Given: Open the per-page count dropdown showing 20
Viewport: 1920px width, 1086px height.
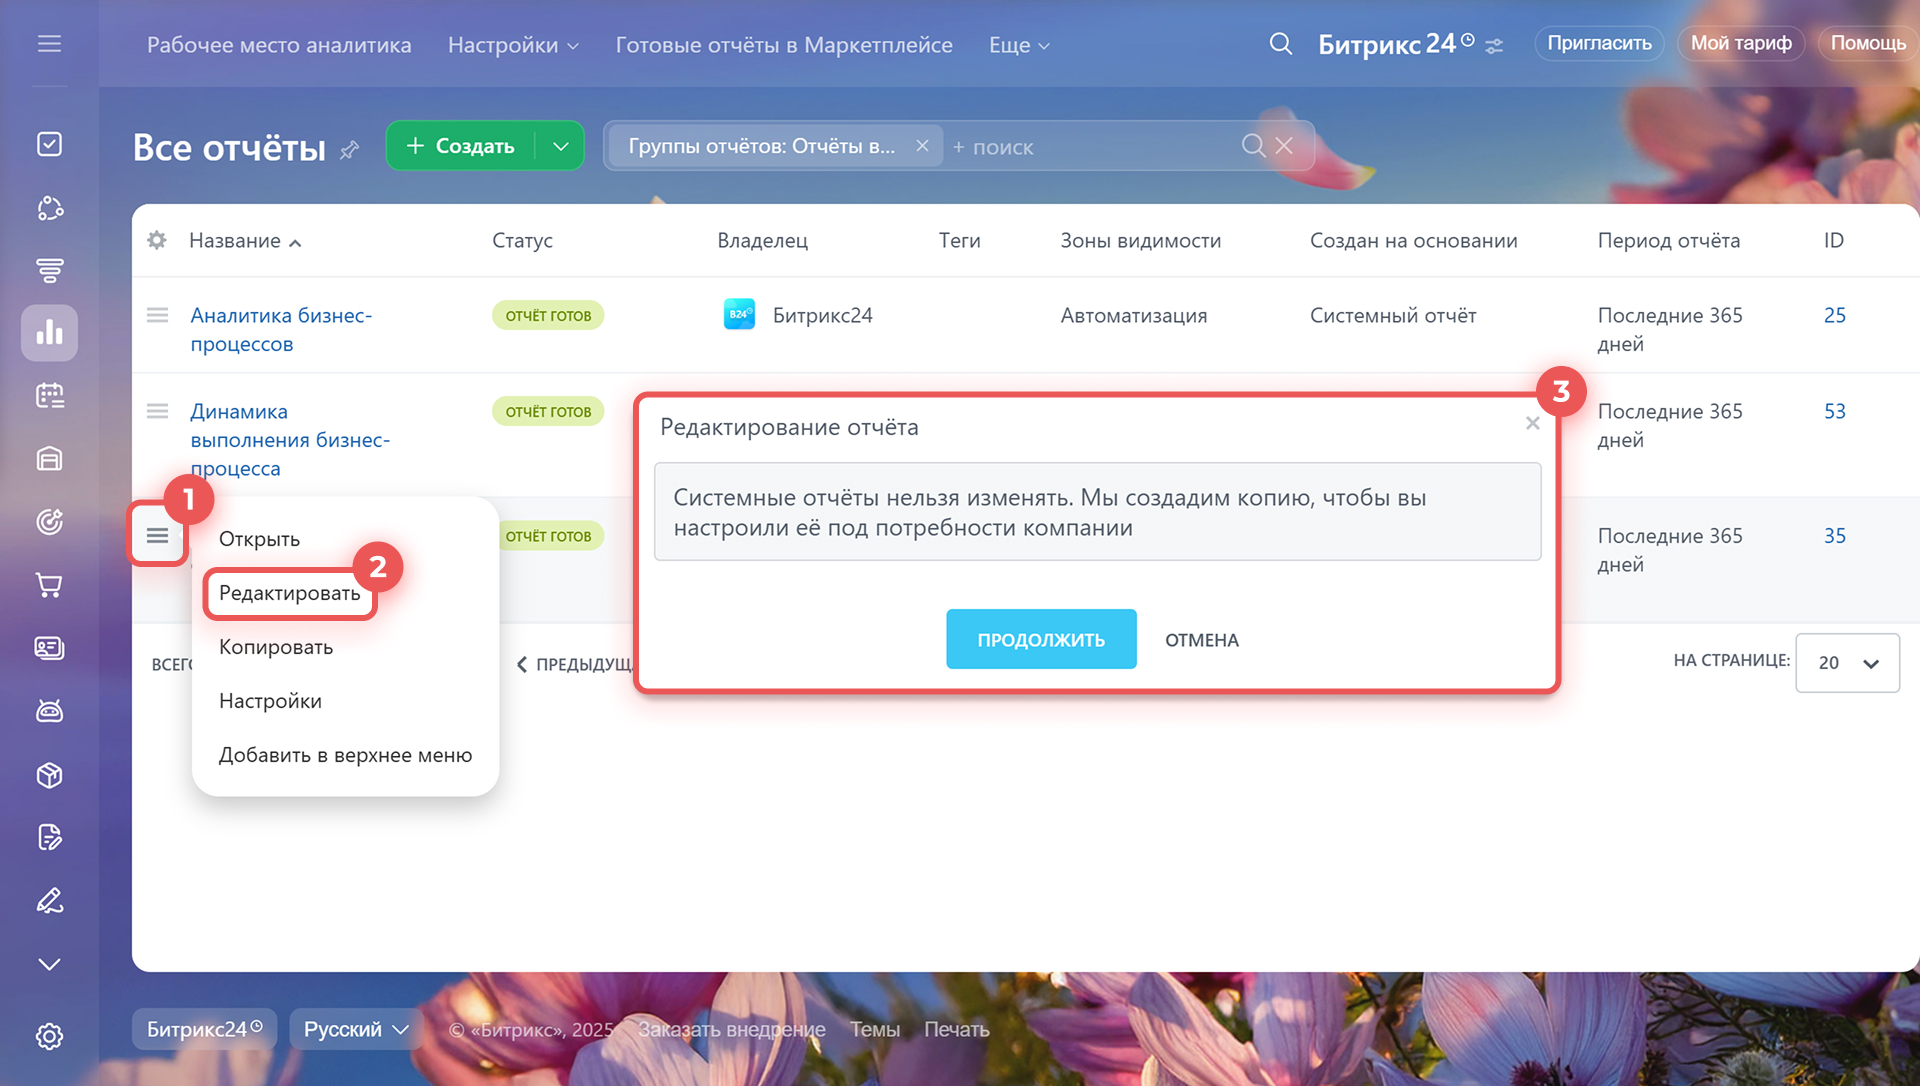Looking at the screenshot, I should 1847,663.
